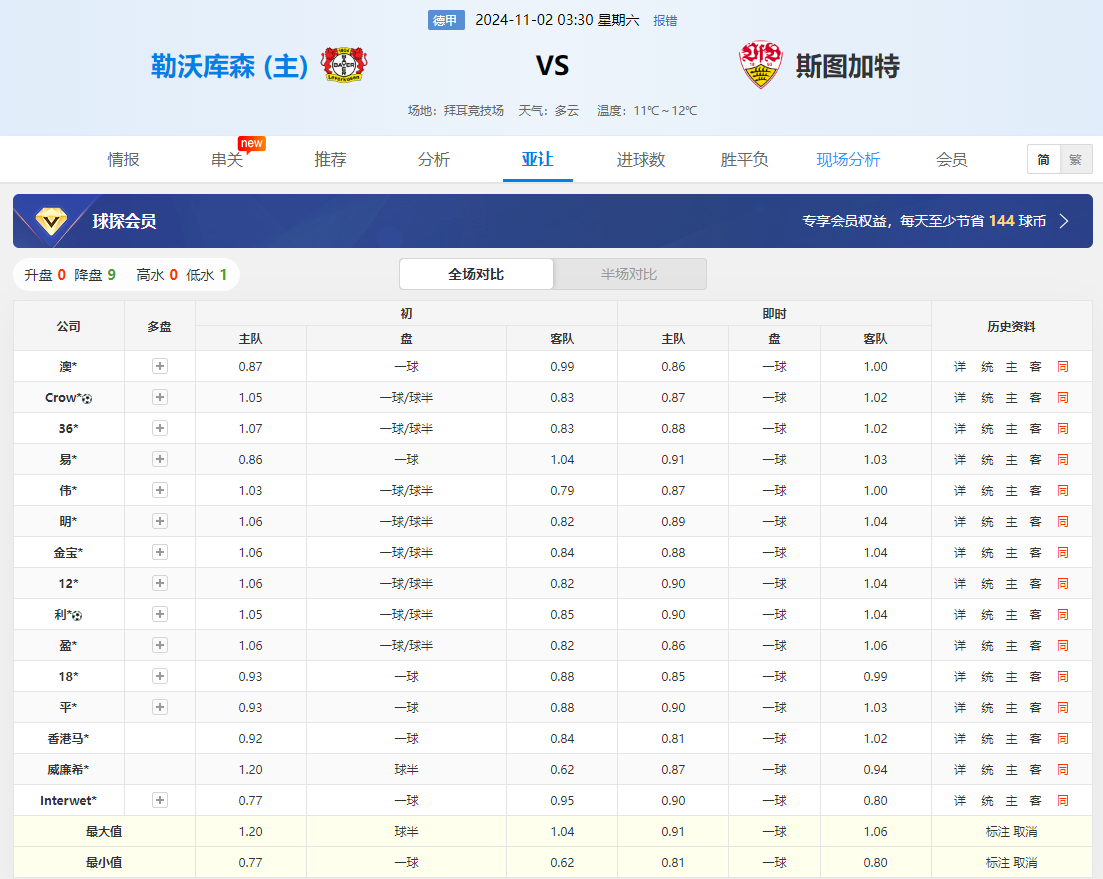This screenshot has height=879, width=1103.
Task: Click 标注 in the 最大值 row
Action: [998, 832]
